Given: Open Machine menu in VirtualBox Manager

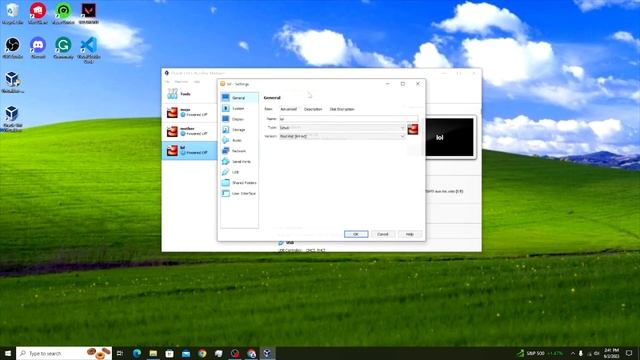Looking at the screenshot, I should [x=181, y=82].
